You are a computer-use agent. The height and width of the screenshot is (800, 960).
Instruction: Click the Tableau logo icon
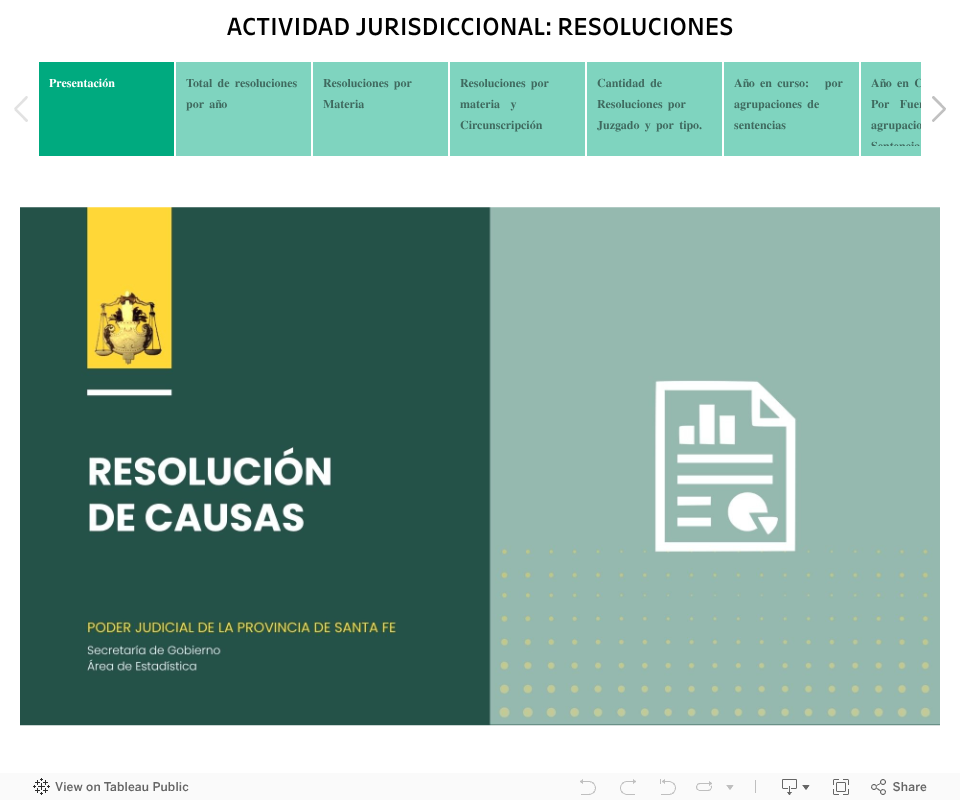pos(41,787)
